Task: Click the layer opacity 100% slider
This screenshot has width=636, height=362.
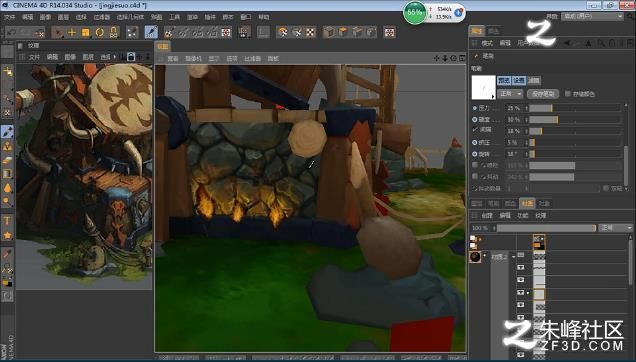Action: point(546,228)
